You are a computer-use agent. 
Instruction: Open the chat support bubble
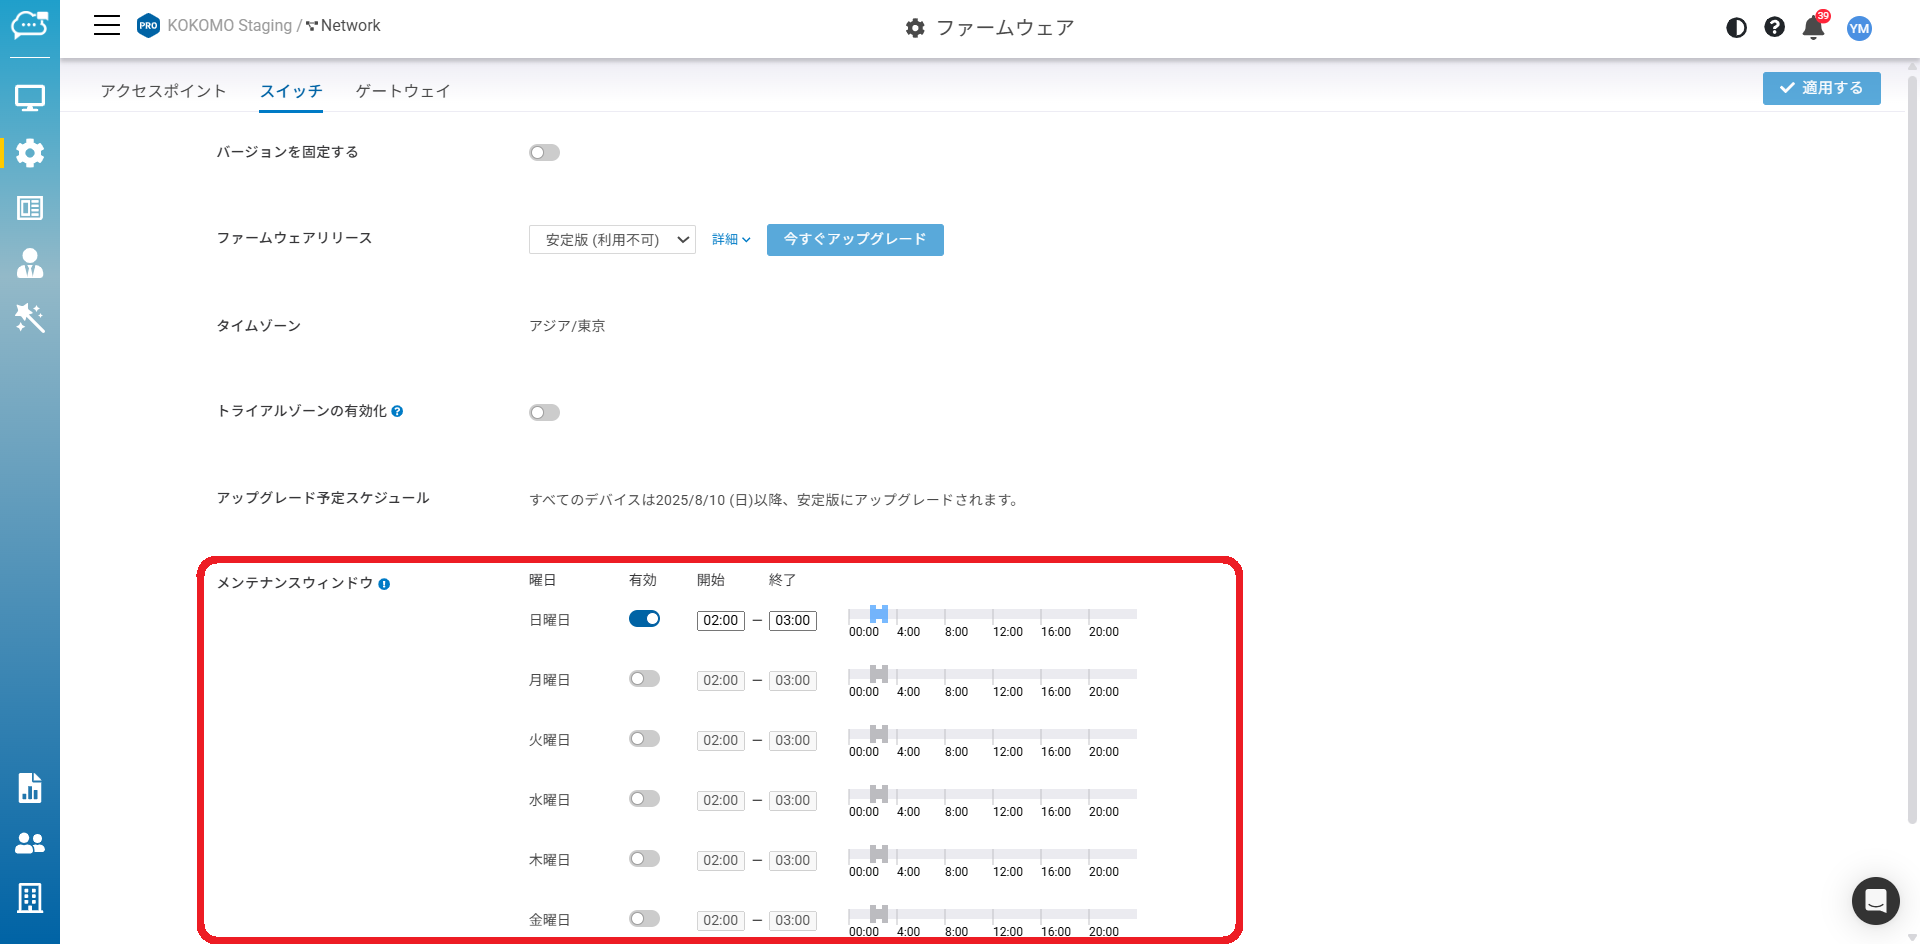(x=1875, y=900)
